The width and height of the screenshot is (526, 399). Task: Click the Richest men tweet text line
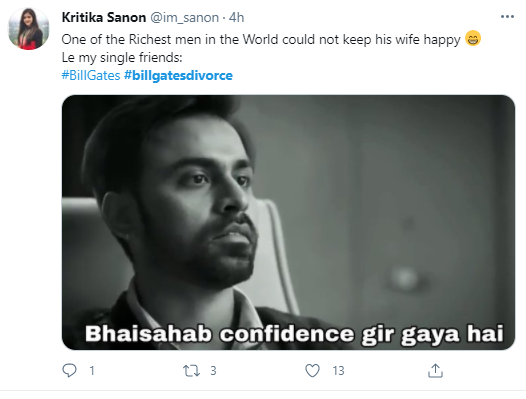pyautogui.click(x=261, y=40)
